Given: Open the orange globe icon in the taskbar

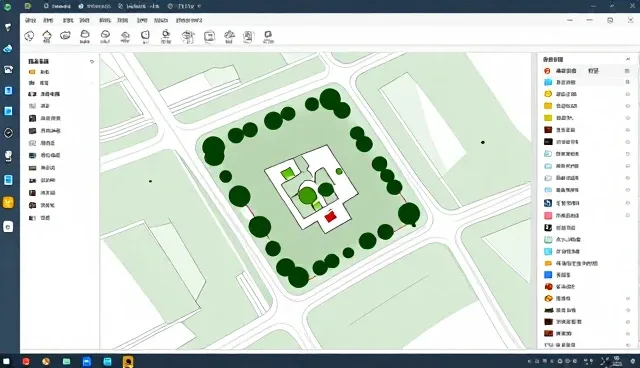Looking at the screenshot, I should 46,361.
